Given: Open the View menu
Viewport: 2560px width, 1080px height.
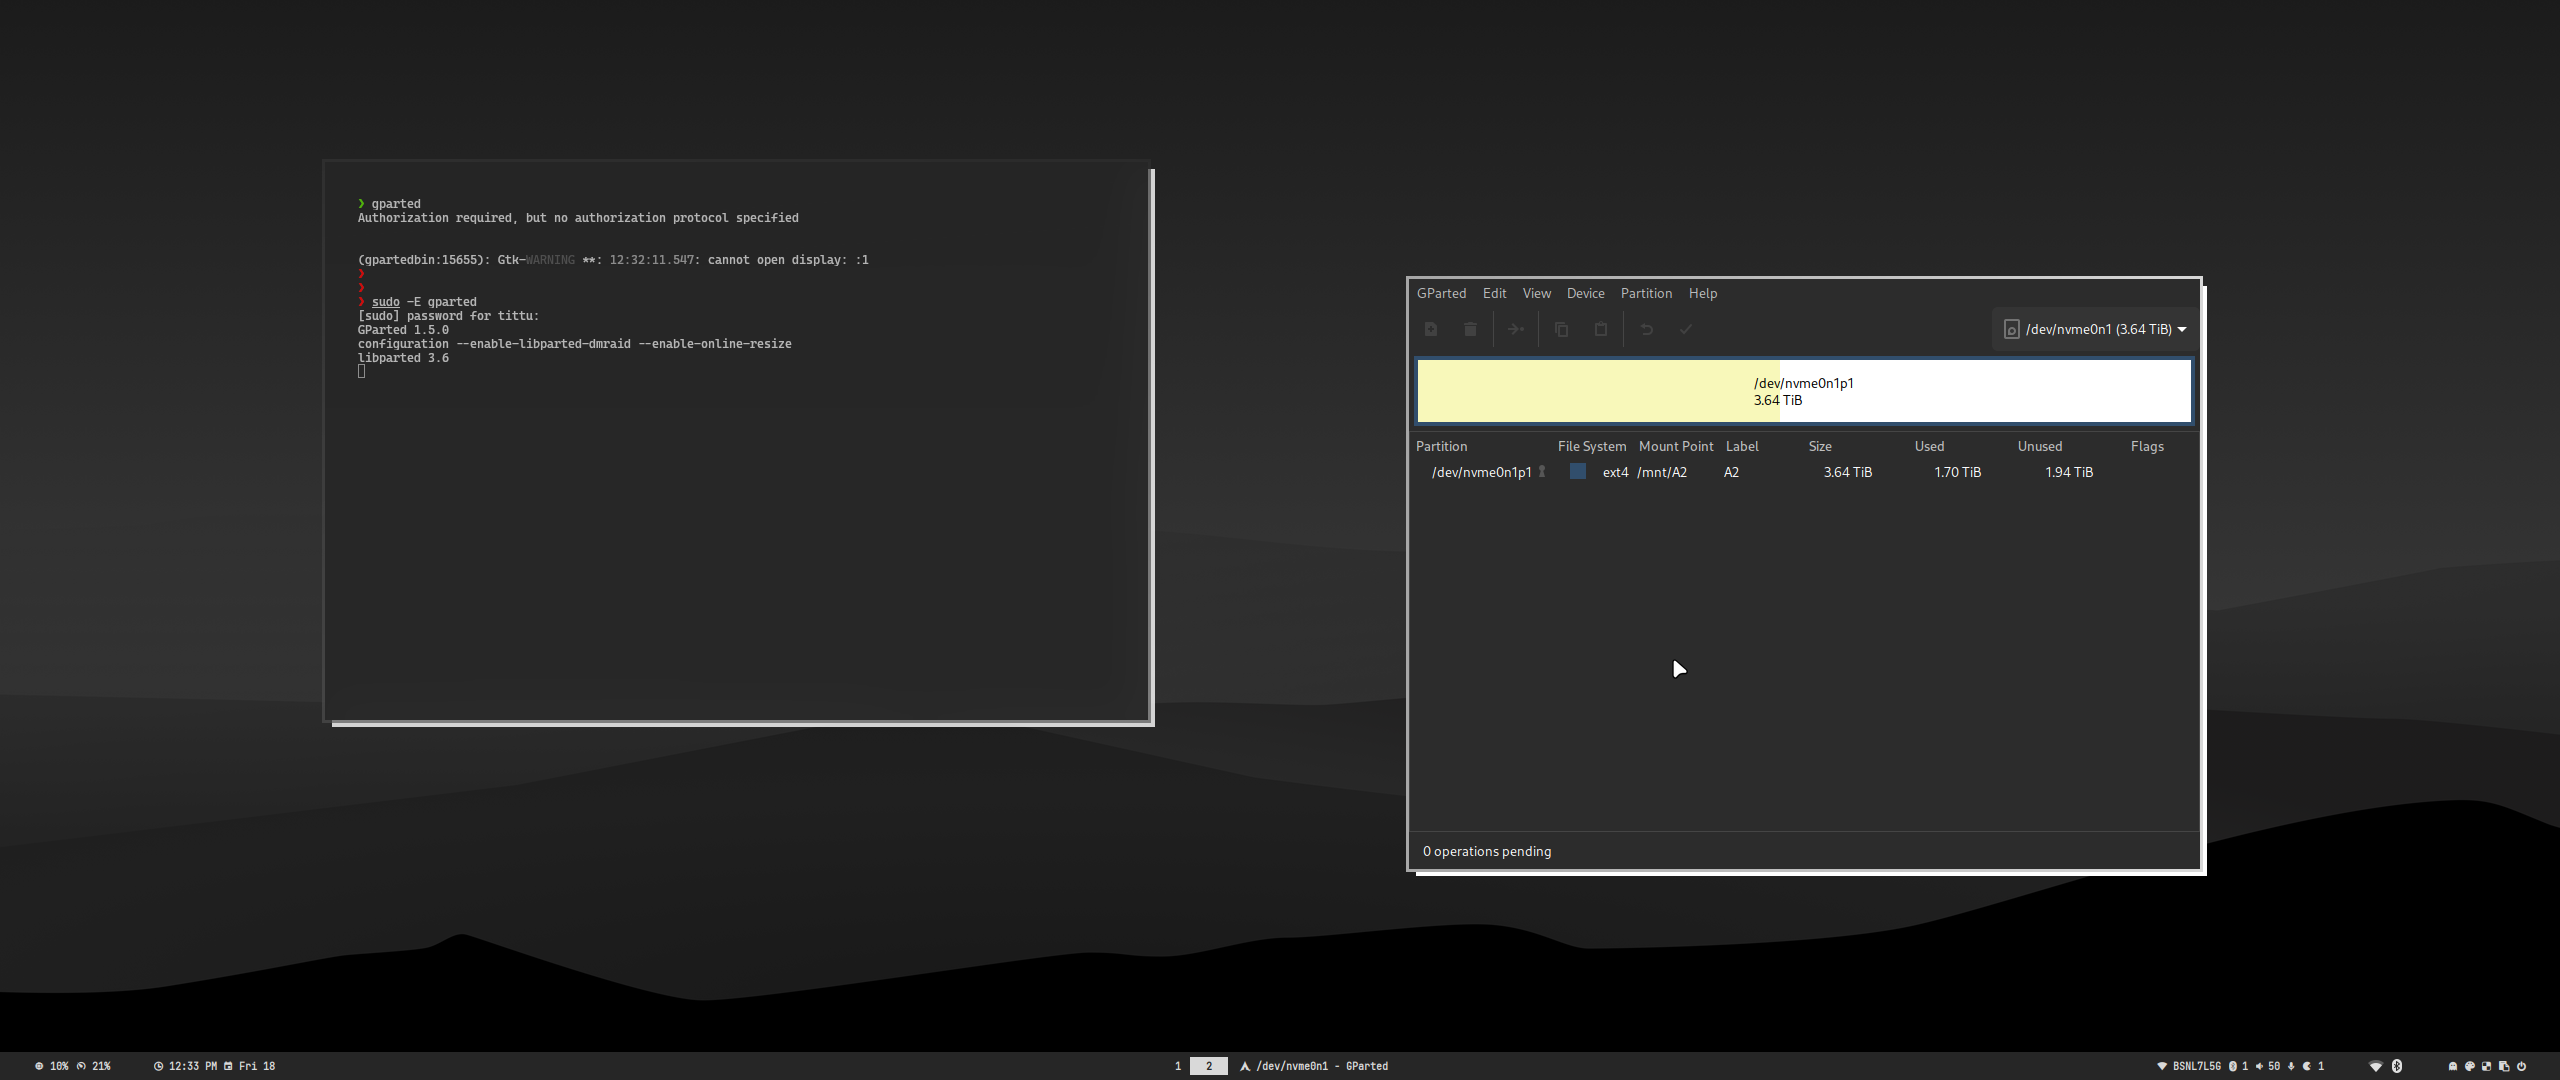Looking at the screenshot, I should tap(1536, 293).
